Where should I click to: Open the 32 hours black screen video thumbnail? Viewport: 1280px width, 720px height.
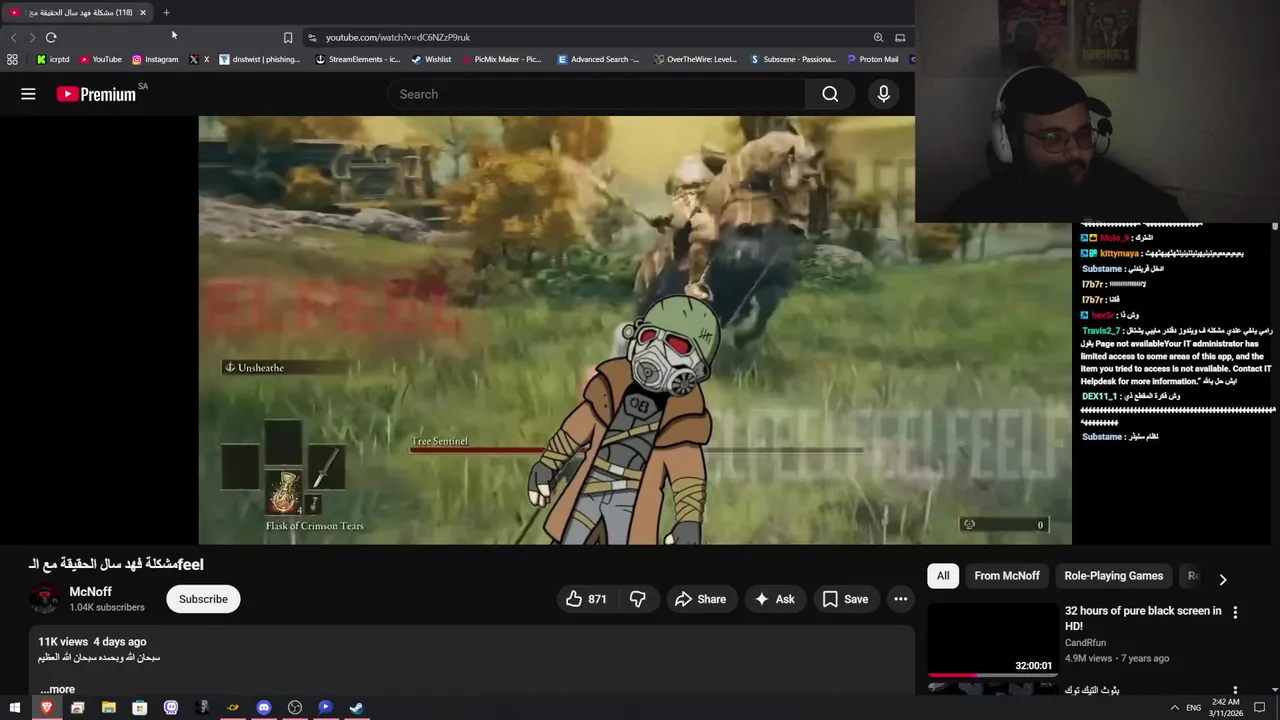click(x=992, y=640)
